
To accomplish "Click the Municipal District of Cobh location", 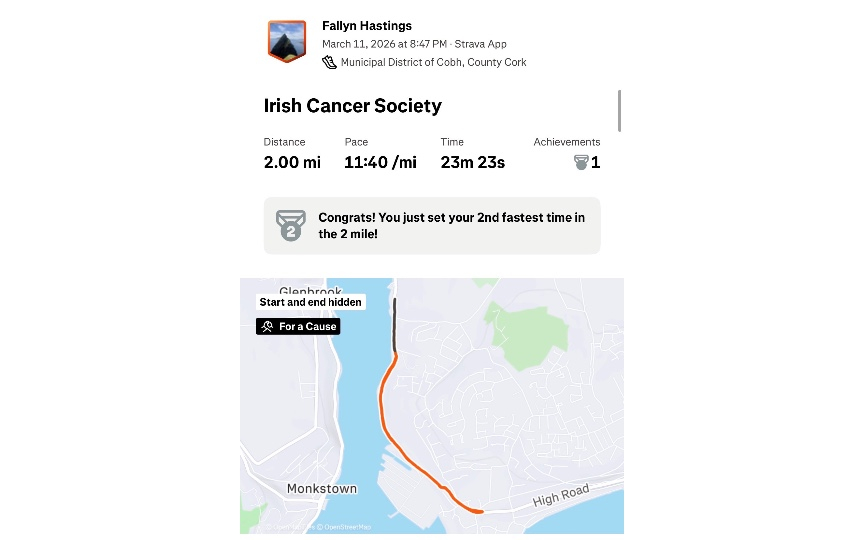I will pyautogui.click(x=433, y=62).
